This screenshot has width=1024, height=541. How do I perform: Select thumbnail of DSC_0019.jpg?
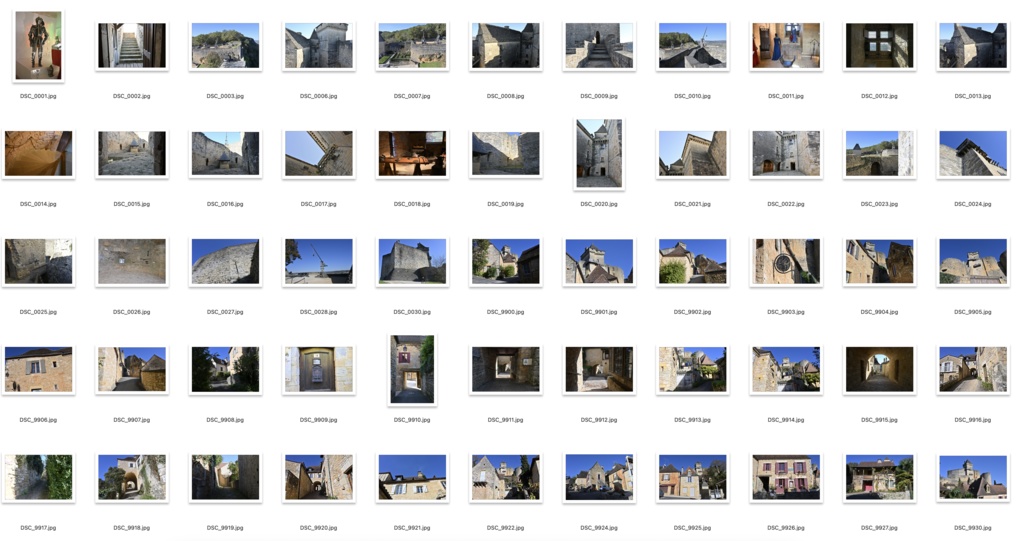pyautogui.click(x=505, y=154)
